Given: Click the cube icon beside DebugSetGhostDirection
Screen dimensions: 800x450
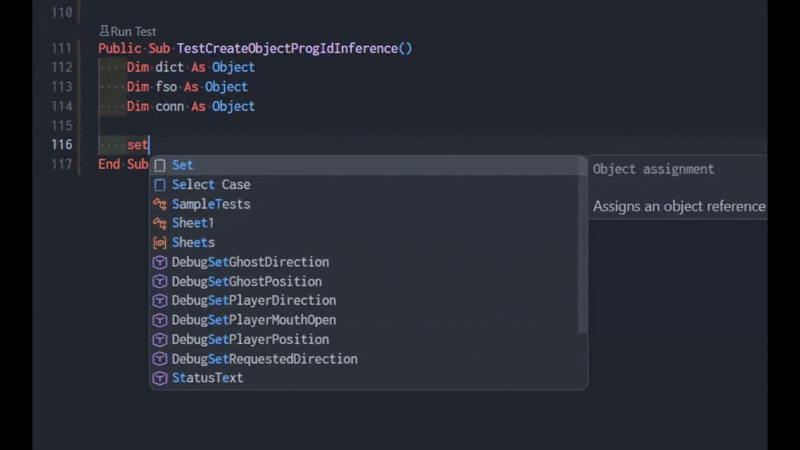Looking at the screenshot, I should (x=160, y=262).
